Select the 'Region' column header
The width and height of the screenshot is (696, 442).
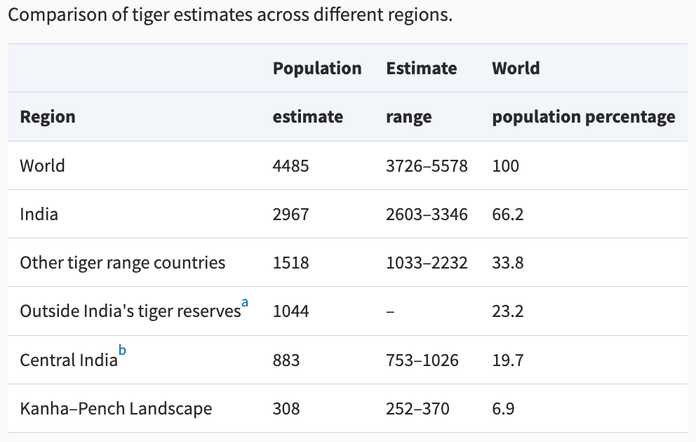pyautogui.click(x=47, y=117)
